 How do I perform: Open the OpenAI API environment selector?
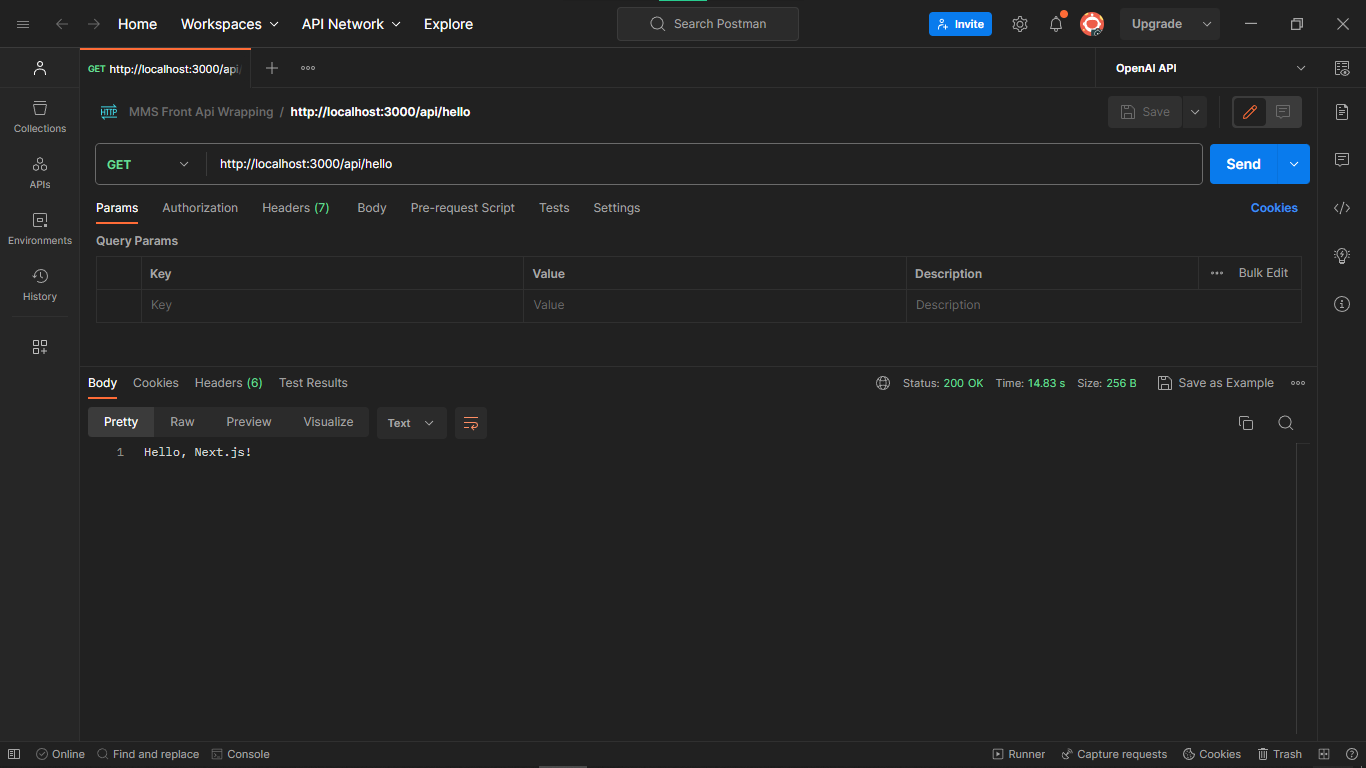click(1211, 68)
